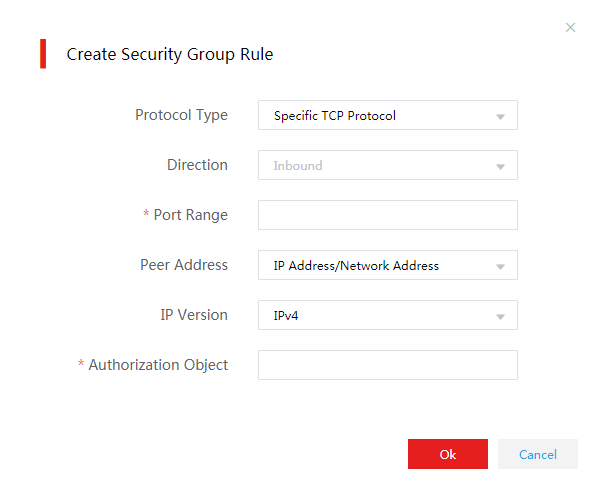Click the Peer Address label

[184, 265]
